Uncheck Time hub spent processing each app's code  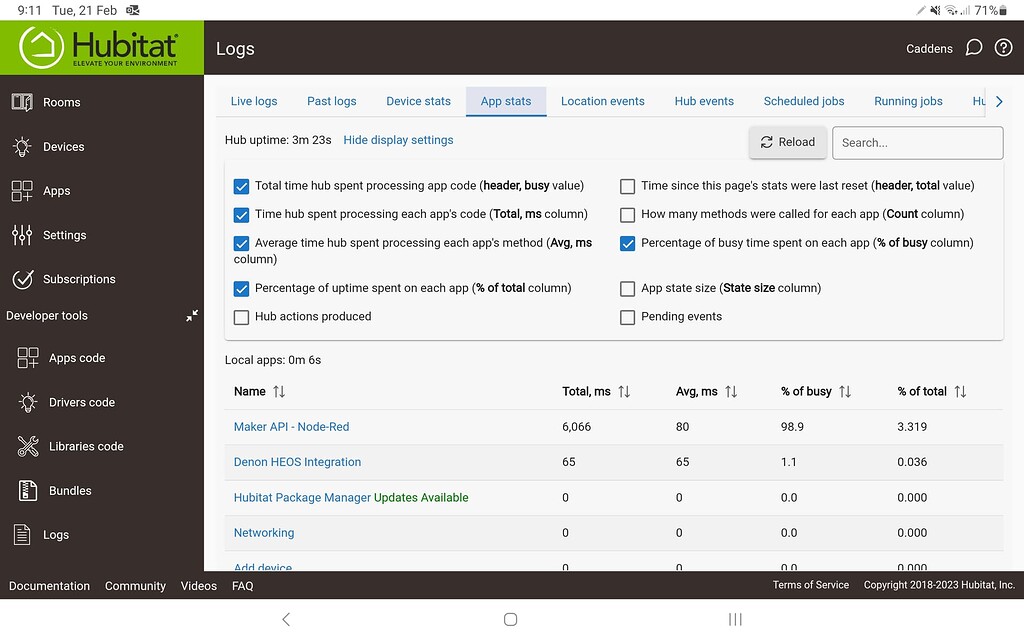click(241, 214)
